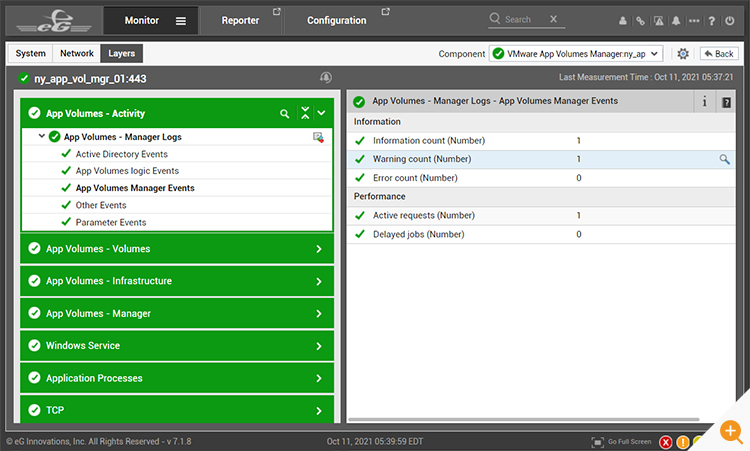Screen dimensions: 750x451
Task: Click Go Full Screen link
Action: (x=629, y=442)
